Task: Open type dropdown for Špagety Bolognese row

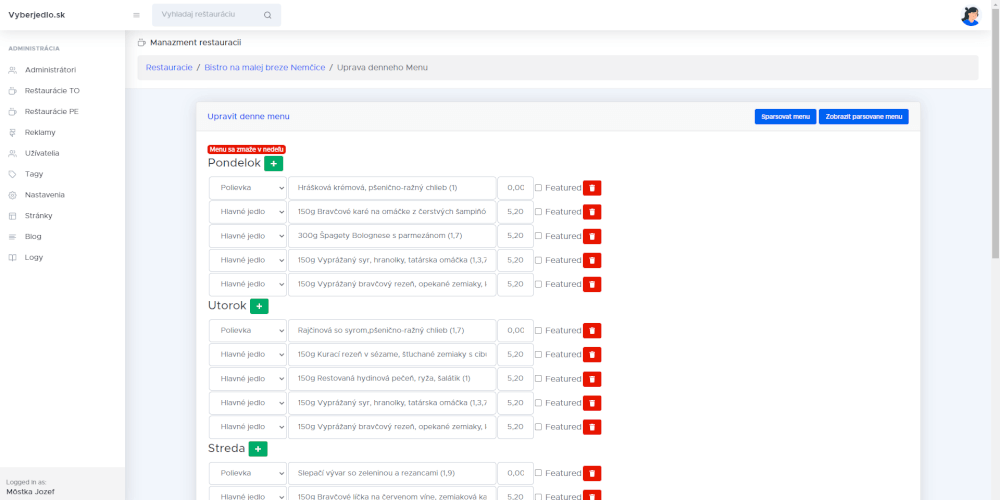Action: 247,236
